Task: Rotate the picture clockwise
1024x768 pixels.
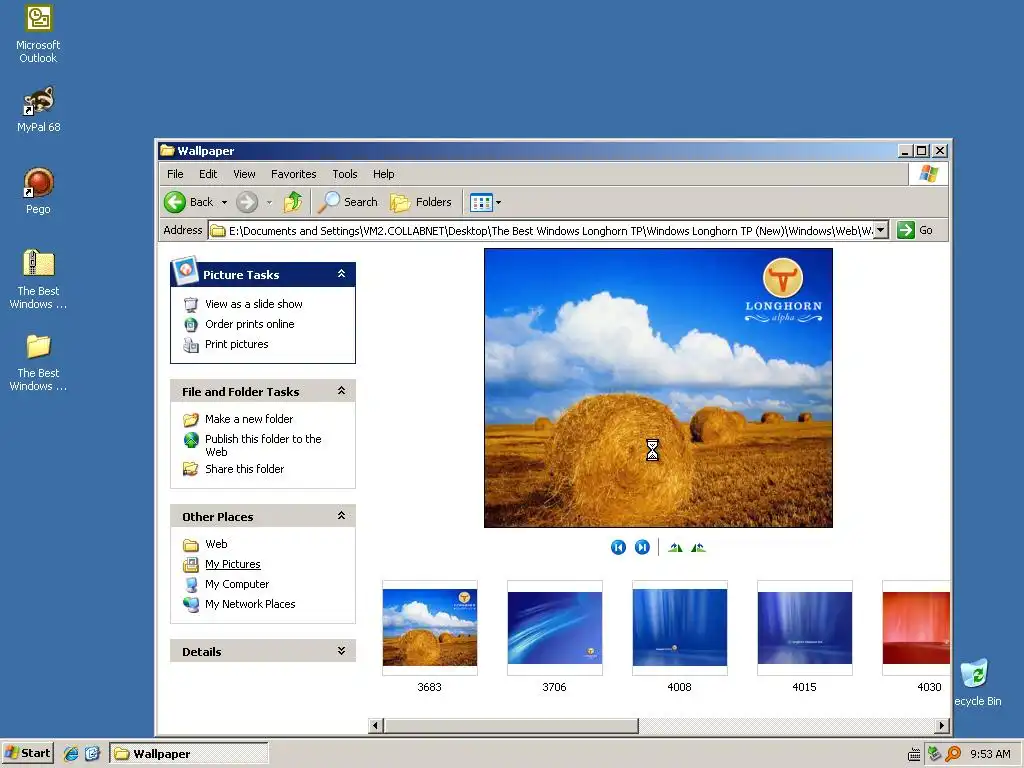Action: 675,547
